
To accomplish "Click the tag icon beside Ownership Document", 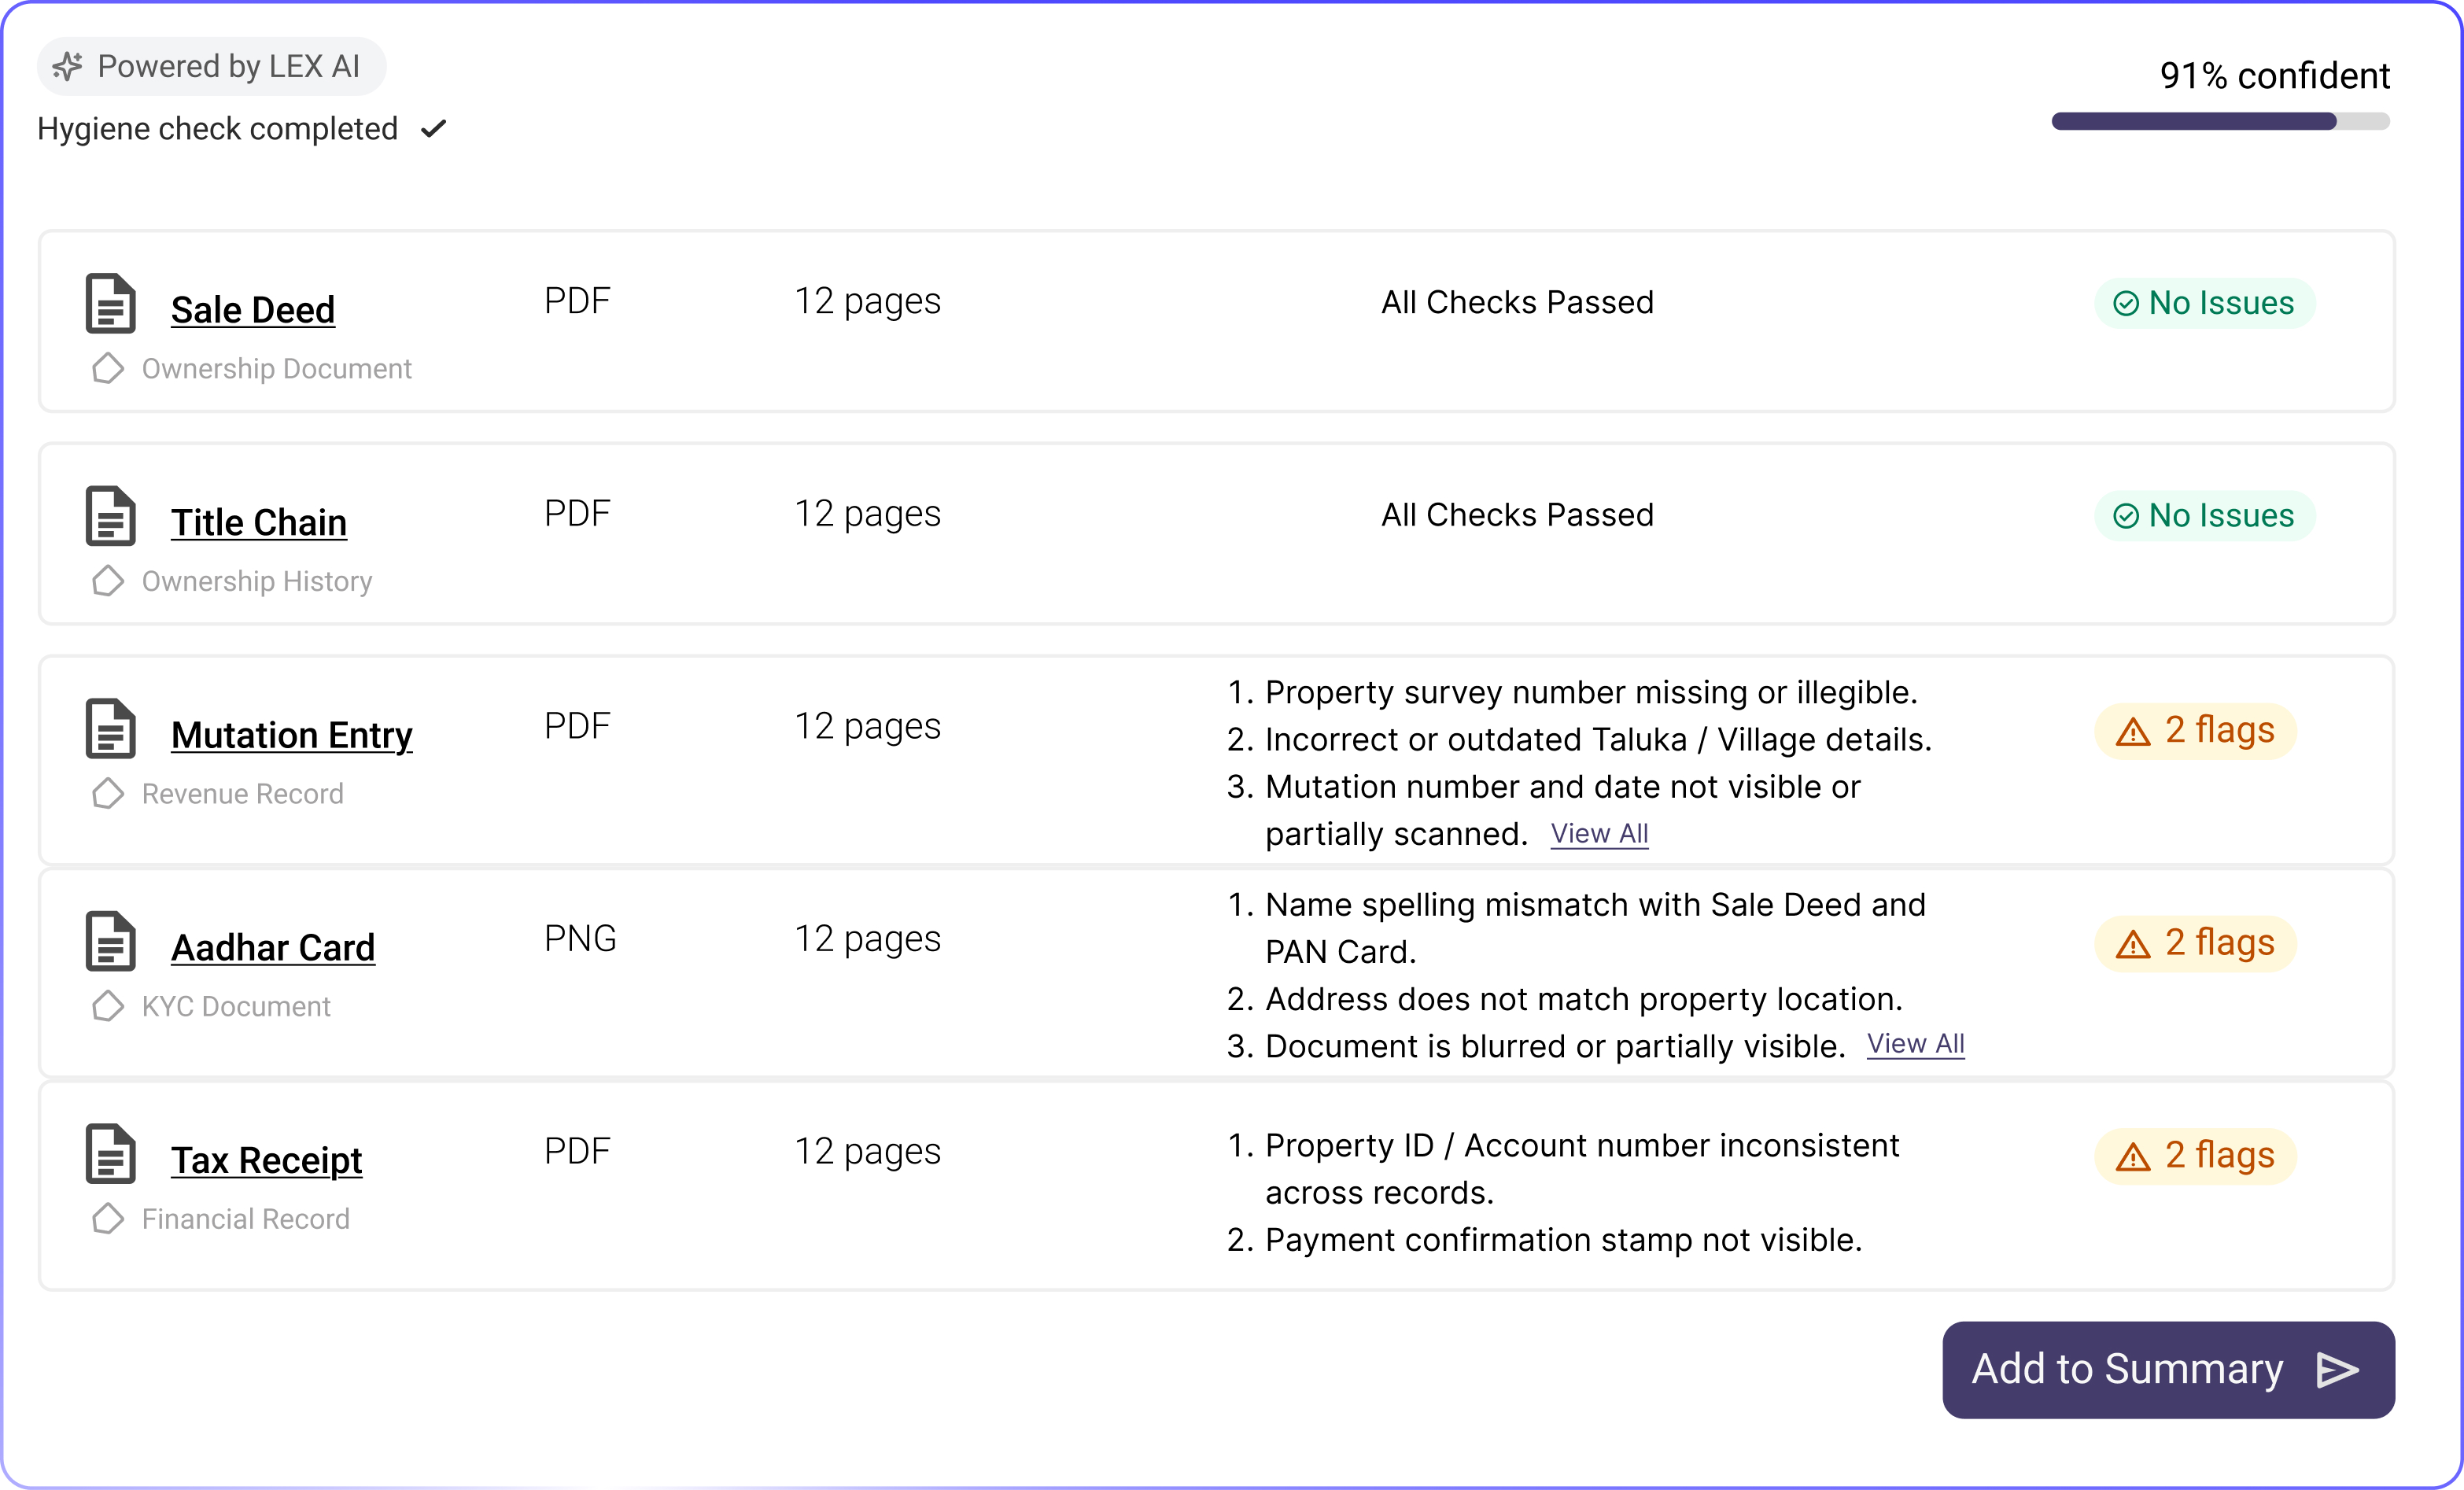I will [108, 368].
